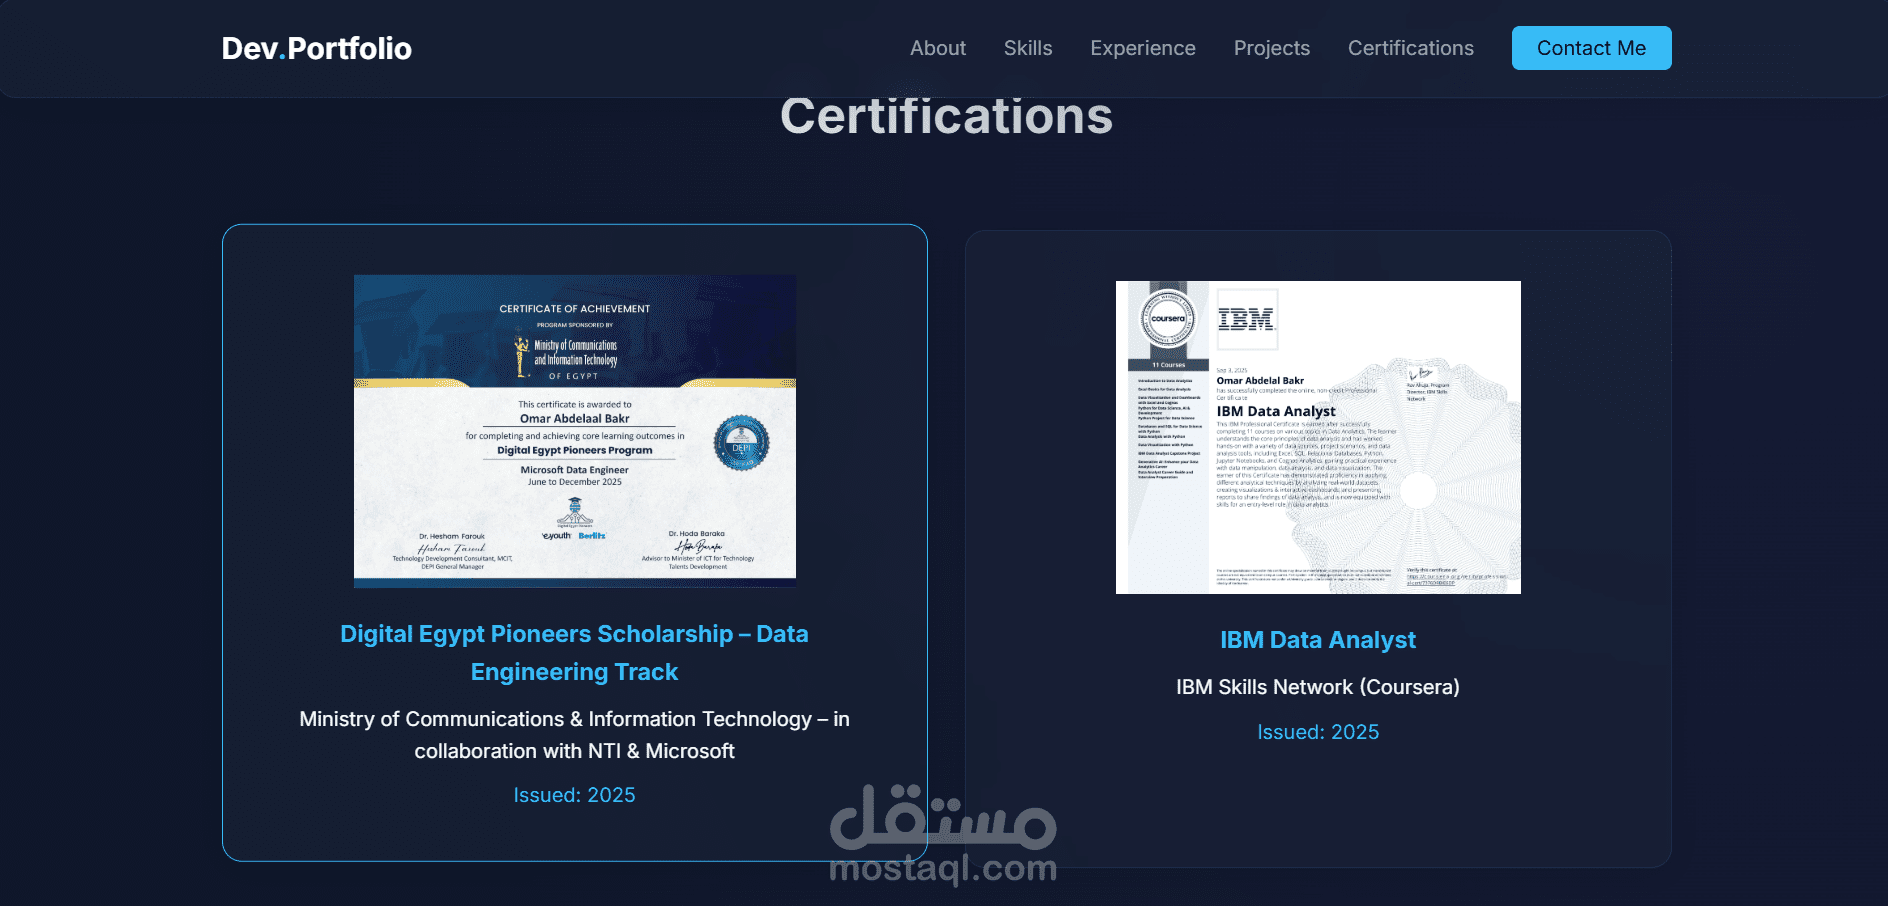Viewport: 1888px width, 906px height.
Task: Go to the About section
Action: pyautogui.click(x=937, y=48)
